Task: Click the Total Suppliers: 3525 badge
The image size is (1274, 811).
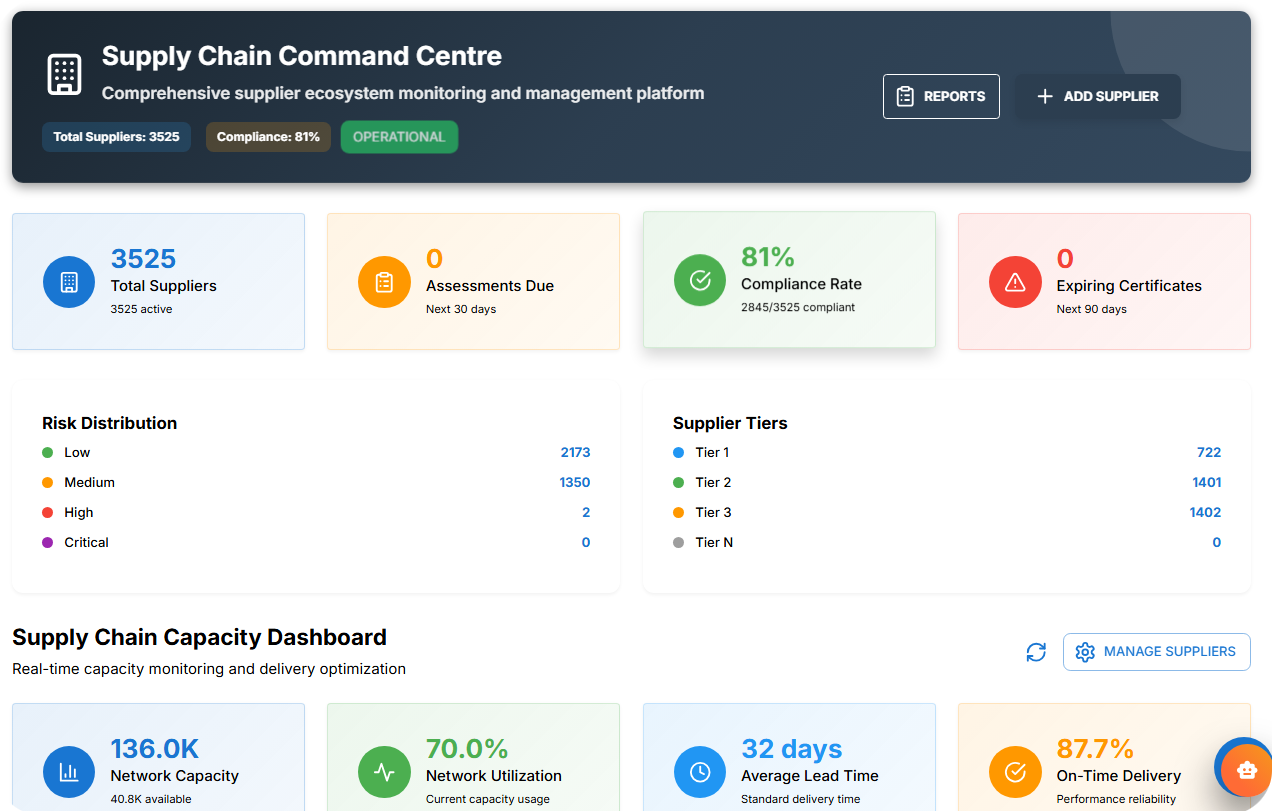Action: [x=116, y=137]
